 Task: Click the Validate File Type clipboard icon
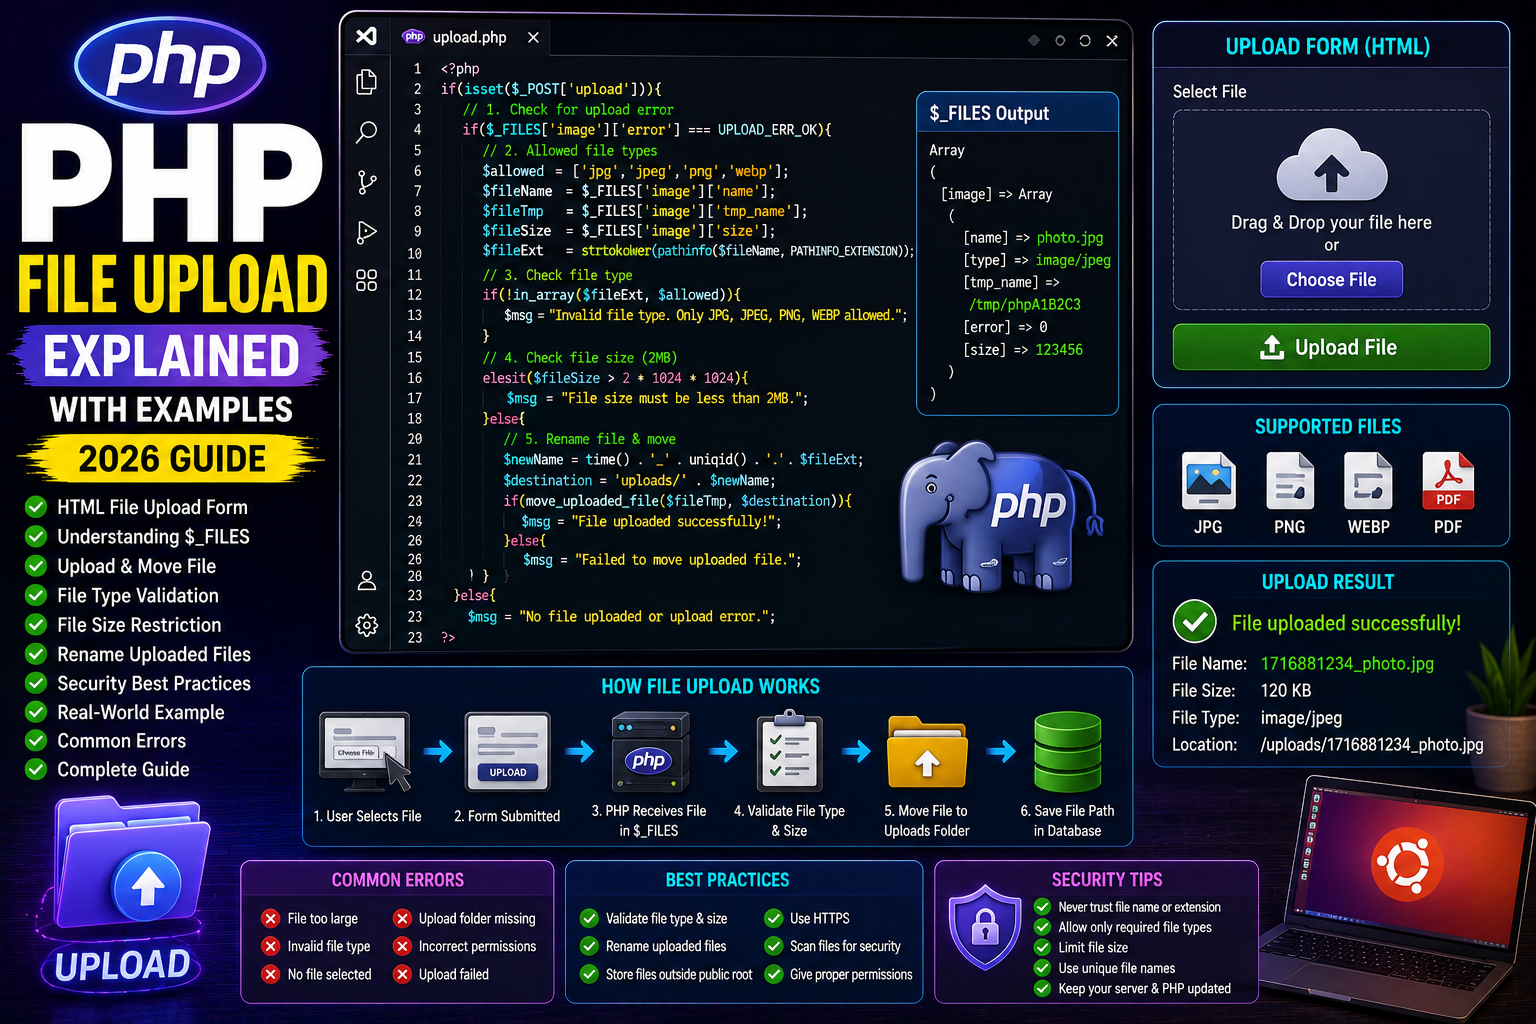(790, 752)
